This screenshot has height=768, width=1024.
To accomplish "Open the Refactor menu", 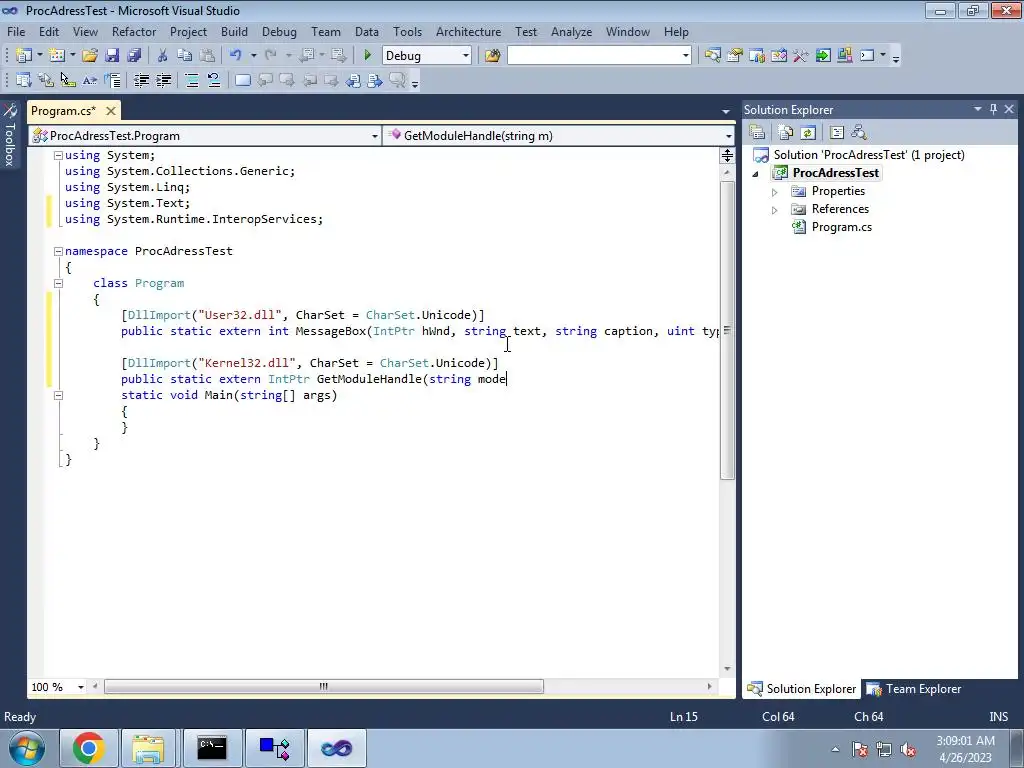I will click(x=134, y=31).
